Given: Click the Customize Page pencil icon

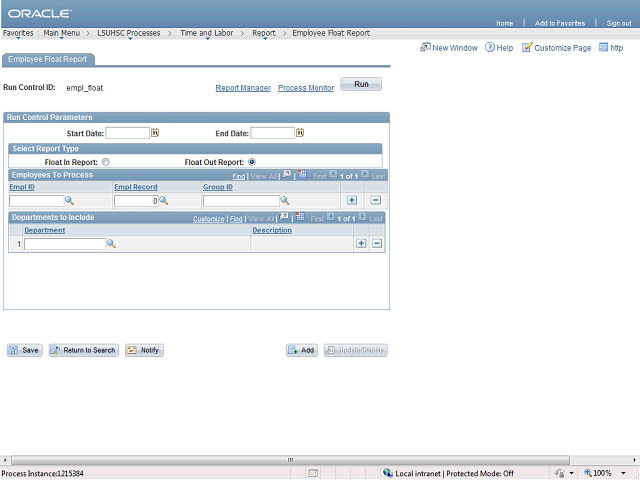Looking at the screenshot, I should pyautogui.click(x=527, y=47).
